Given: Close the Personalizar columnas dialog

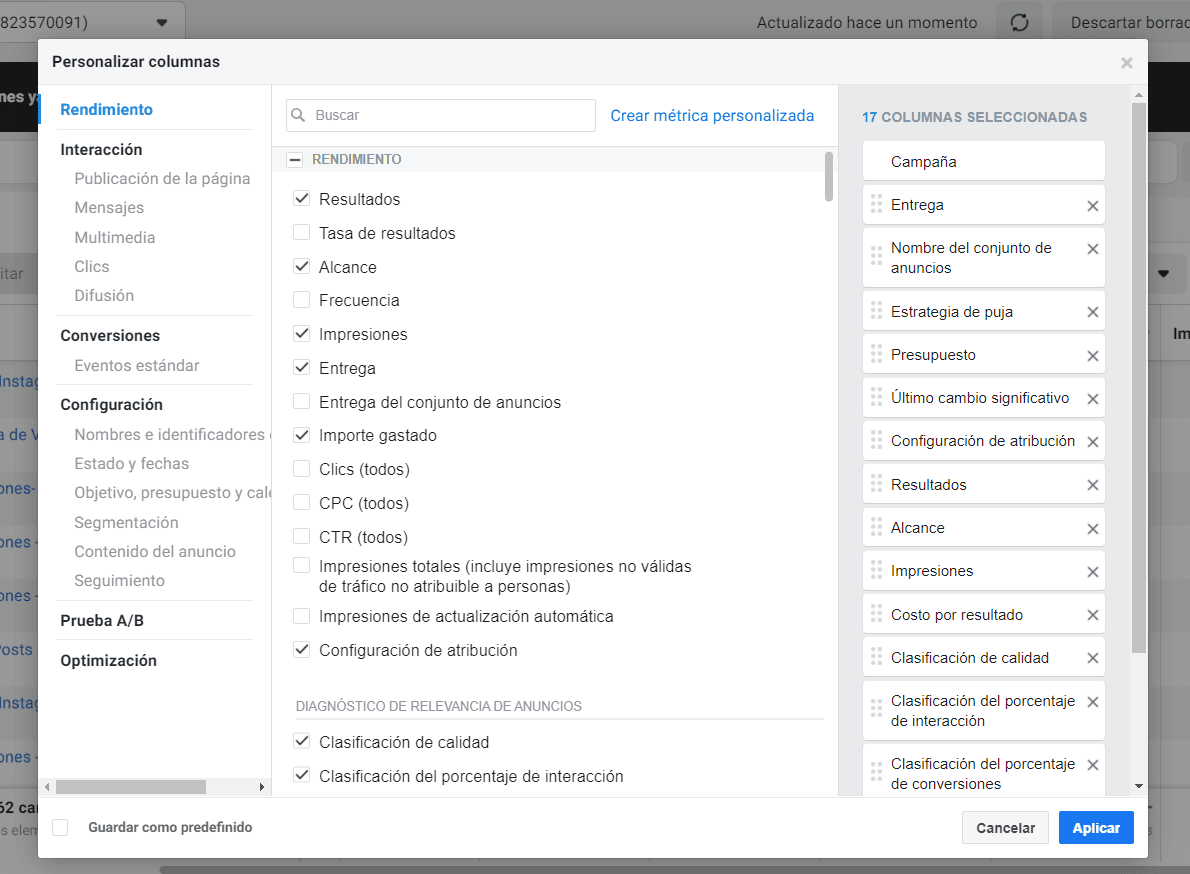Looking at the screenshot, I should (1126, 63).
